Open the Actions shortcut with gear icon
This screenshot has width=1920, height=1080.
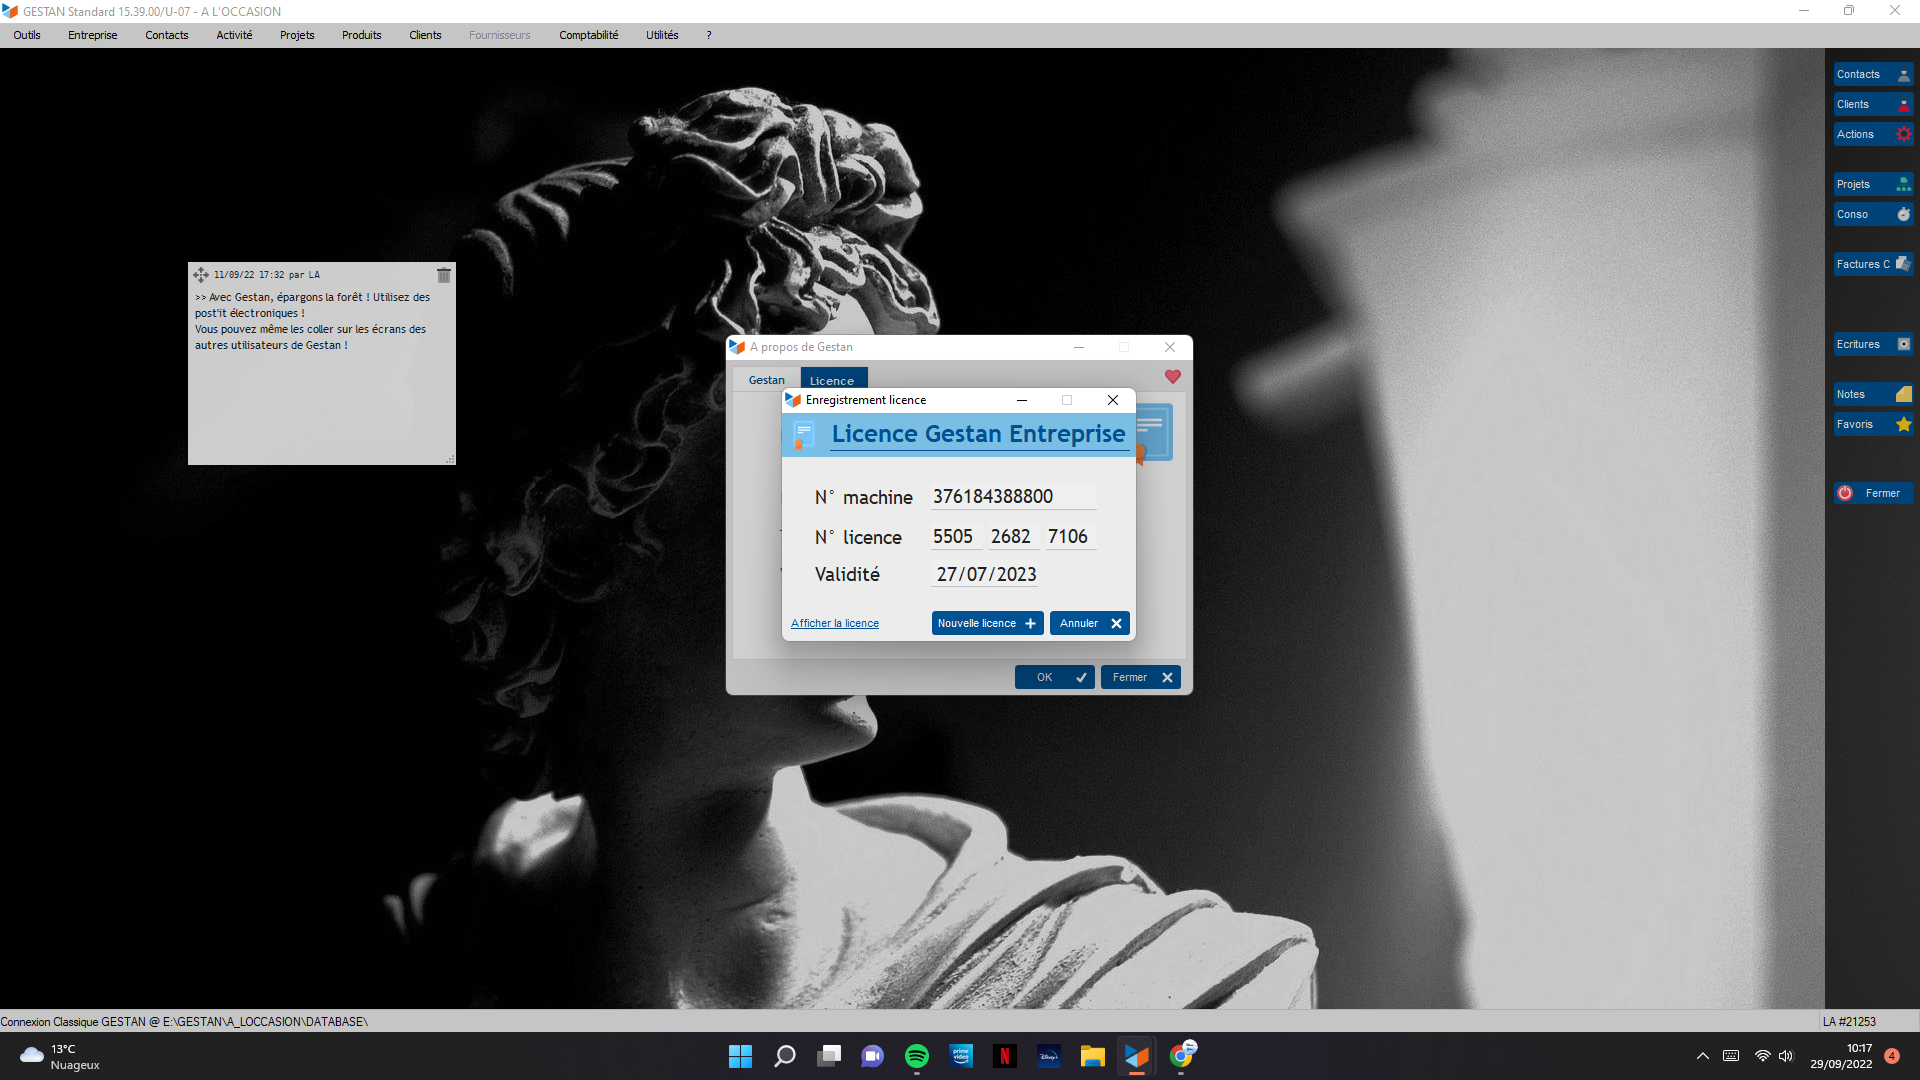point(1873,134)
